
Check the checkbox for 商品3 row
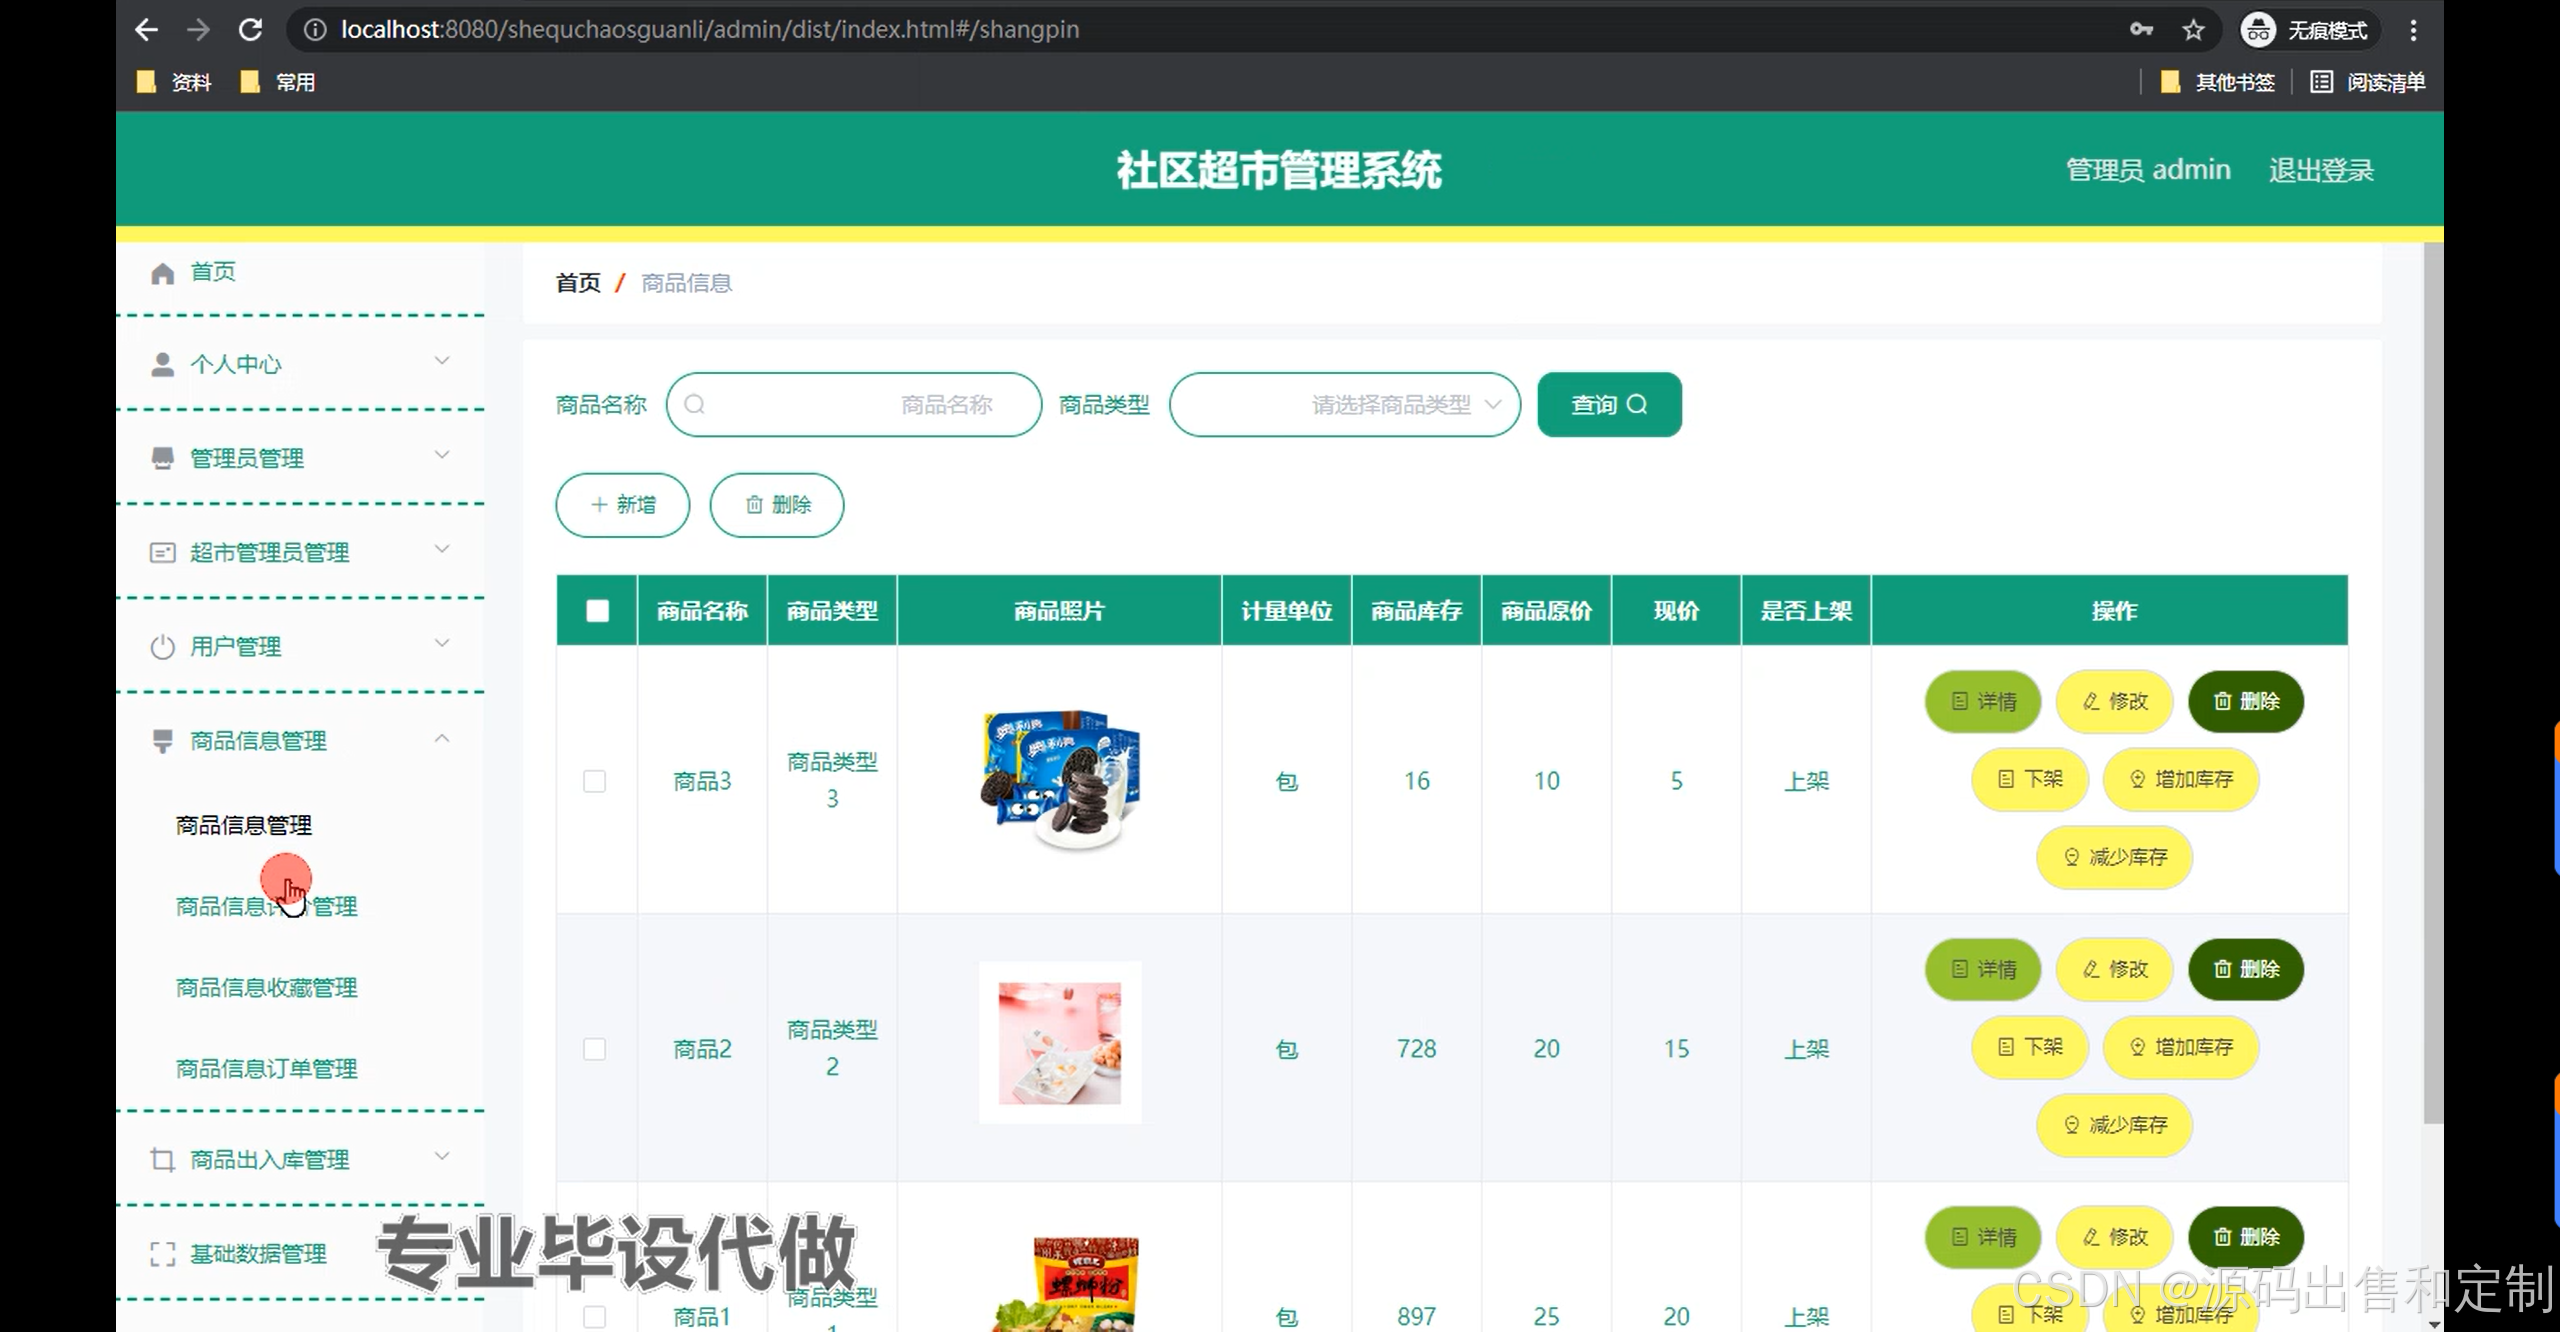(595, 781)
